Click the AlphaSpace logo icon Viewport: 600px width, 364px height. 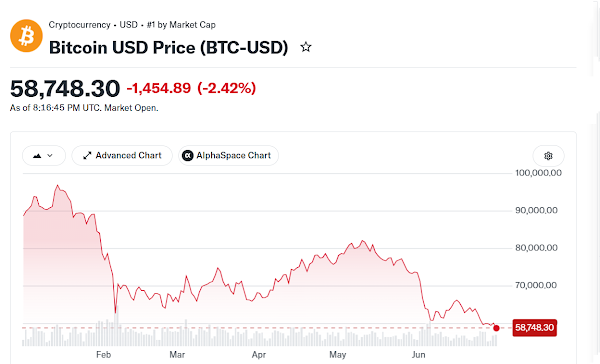(x=188, y=155)
